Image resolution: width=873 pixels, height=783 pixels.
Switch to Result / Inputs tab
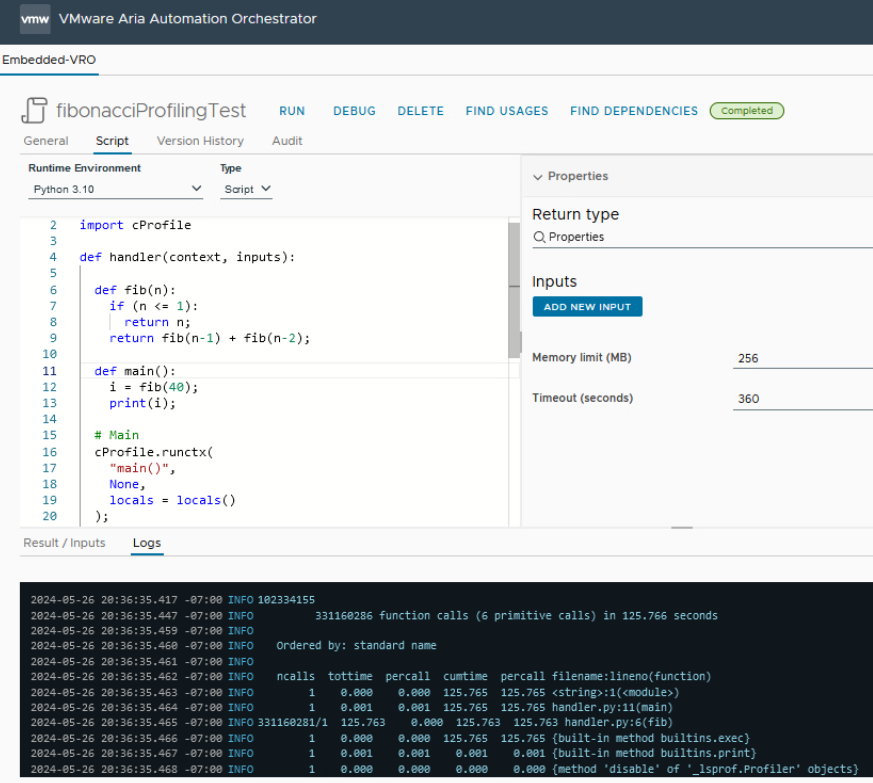[x=64, y=543]
